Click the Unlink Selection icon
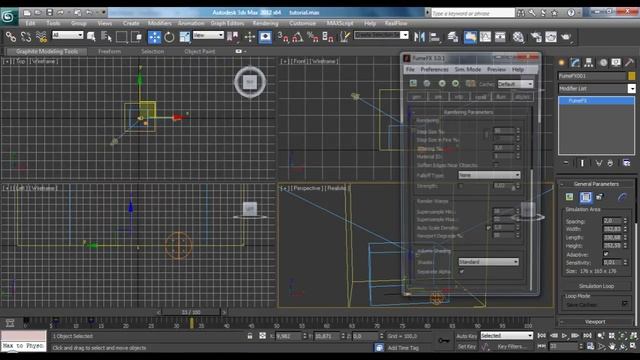The image size is (640, 360). click(x=26, y=37)
